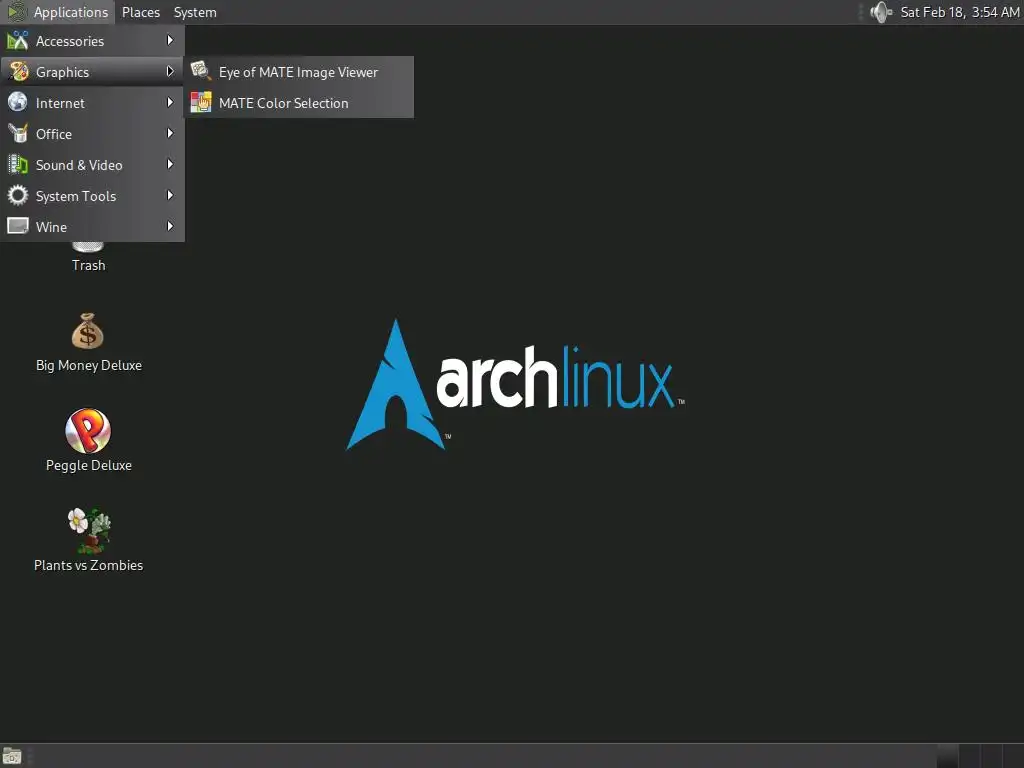Expand arrow next to Accessories

point(170,40)
